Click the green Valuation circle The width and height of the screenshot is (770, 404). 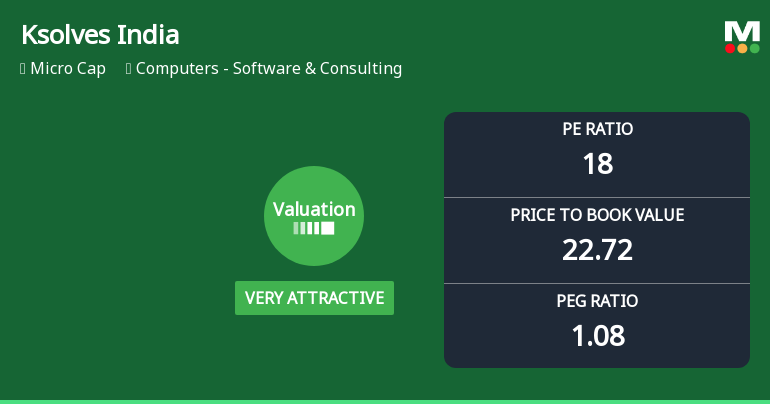click(x=314, y=216)
